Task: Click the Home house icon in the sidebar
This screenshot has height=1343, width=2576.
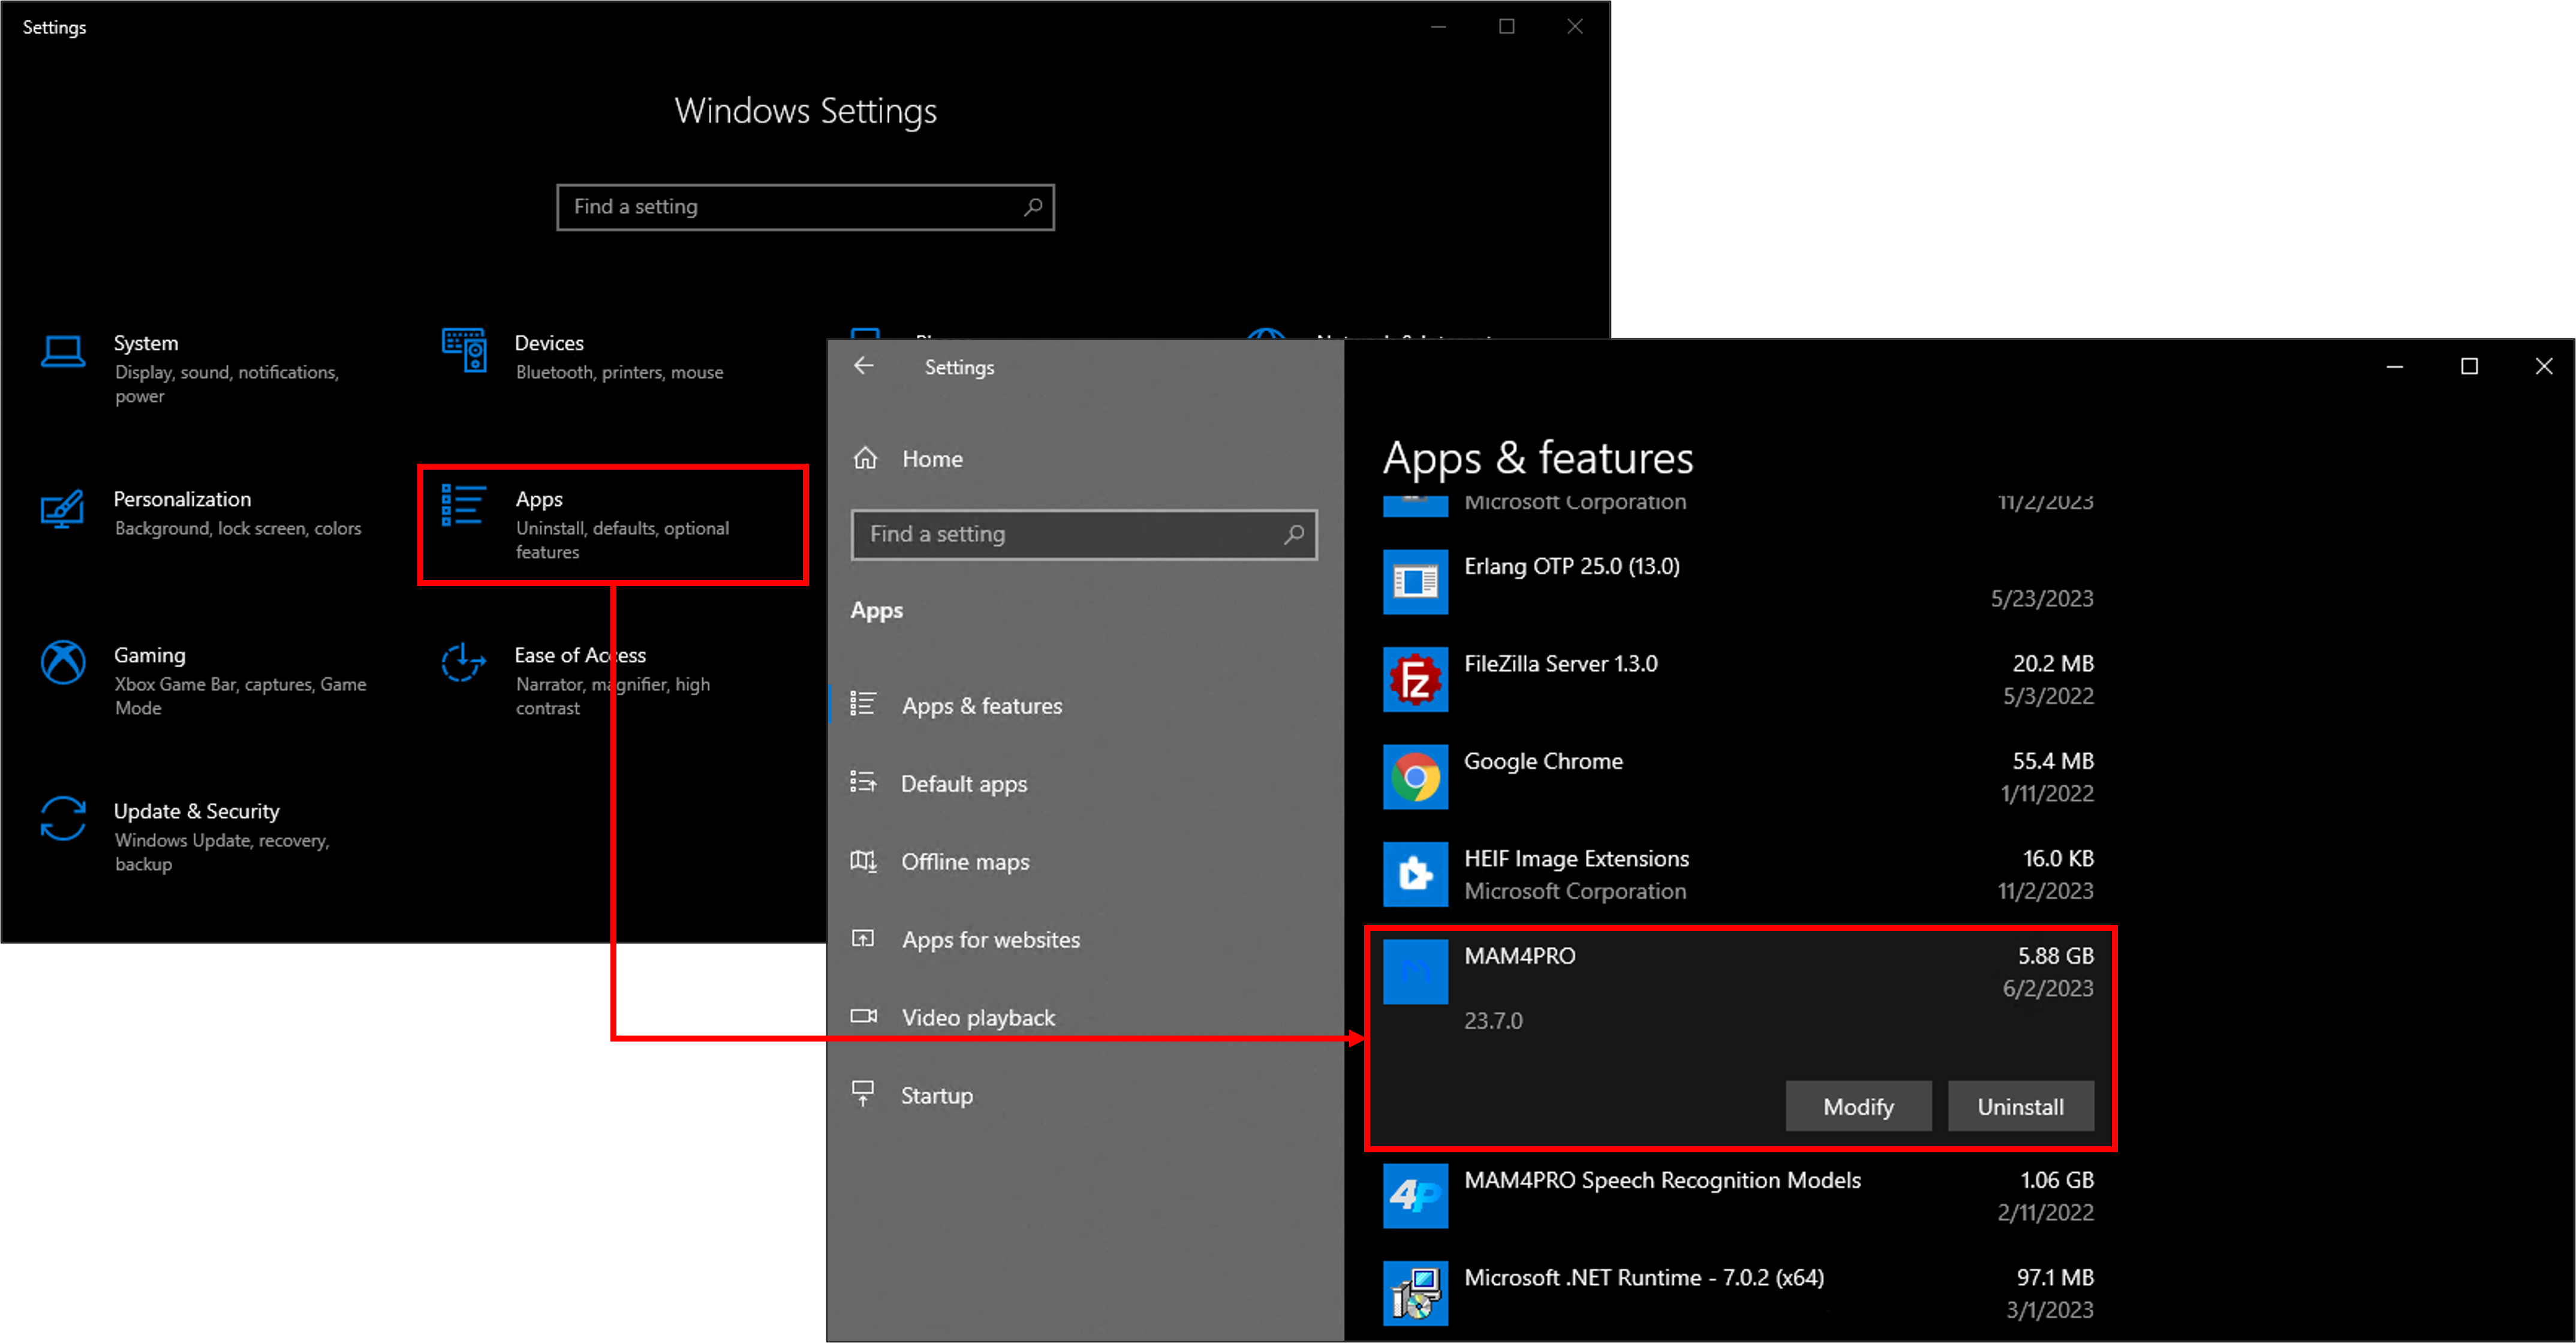Action: point(865,459)
